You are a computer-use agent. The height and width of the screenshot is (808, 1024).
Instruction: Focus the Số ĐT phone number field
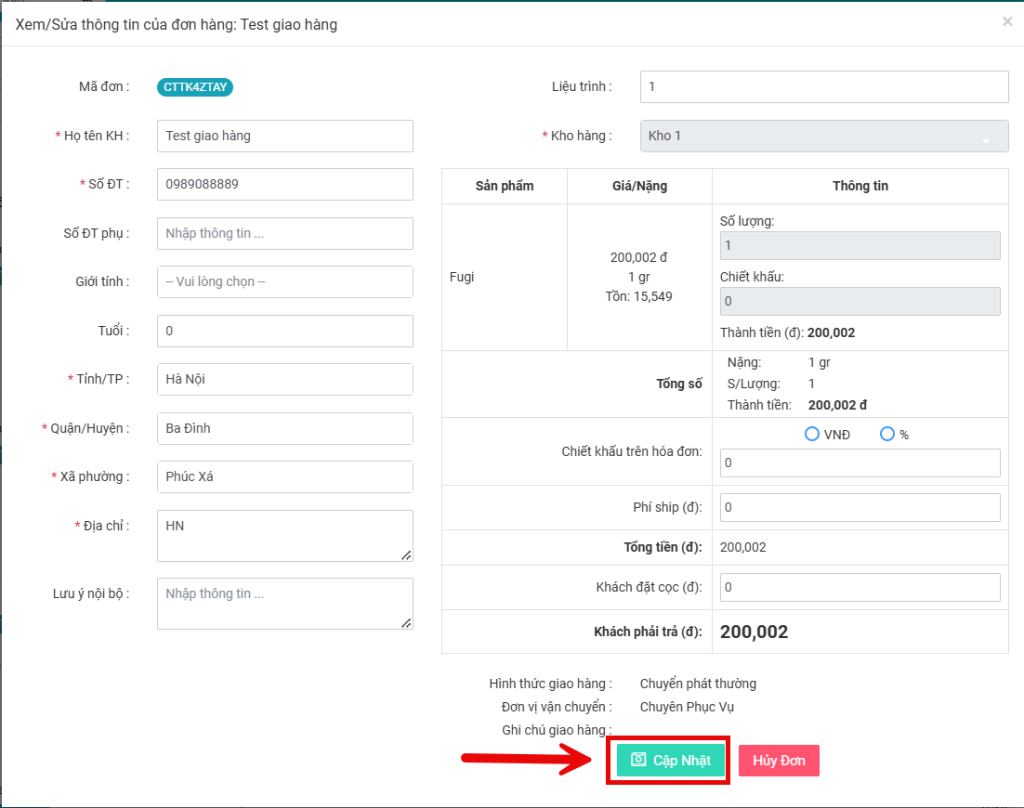285,184
